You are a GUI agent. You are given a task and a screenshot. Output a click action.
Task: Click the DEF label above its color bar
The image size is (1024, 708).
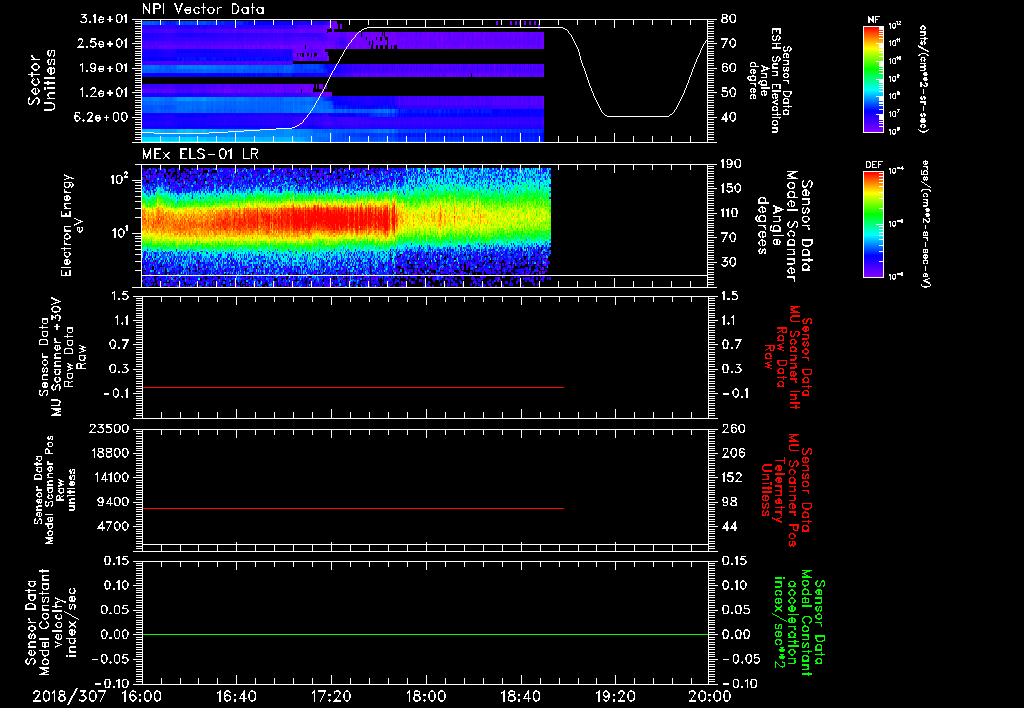(x=873, y=165)
